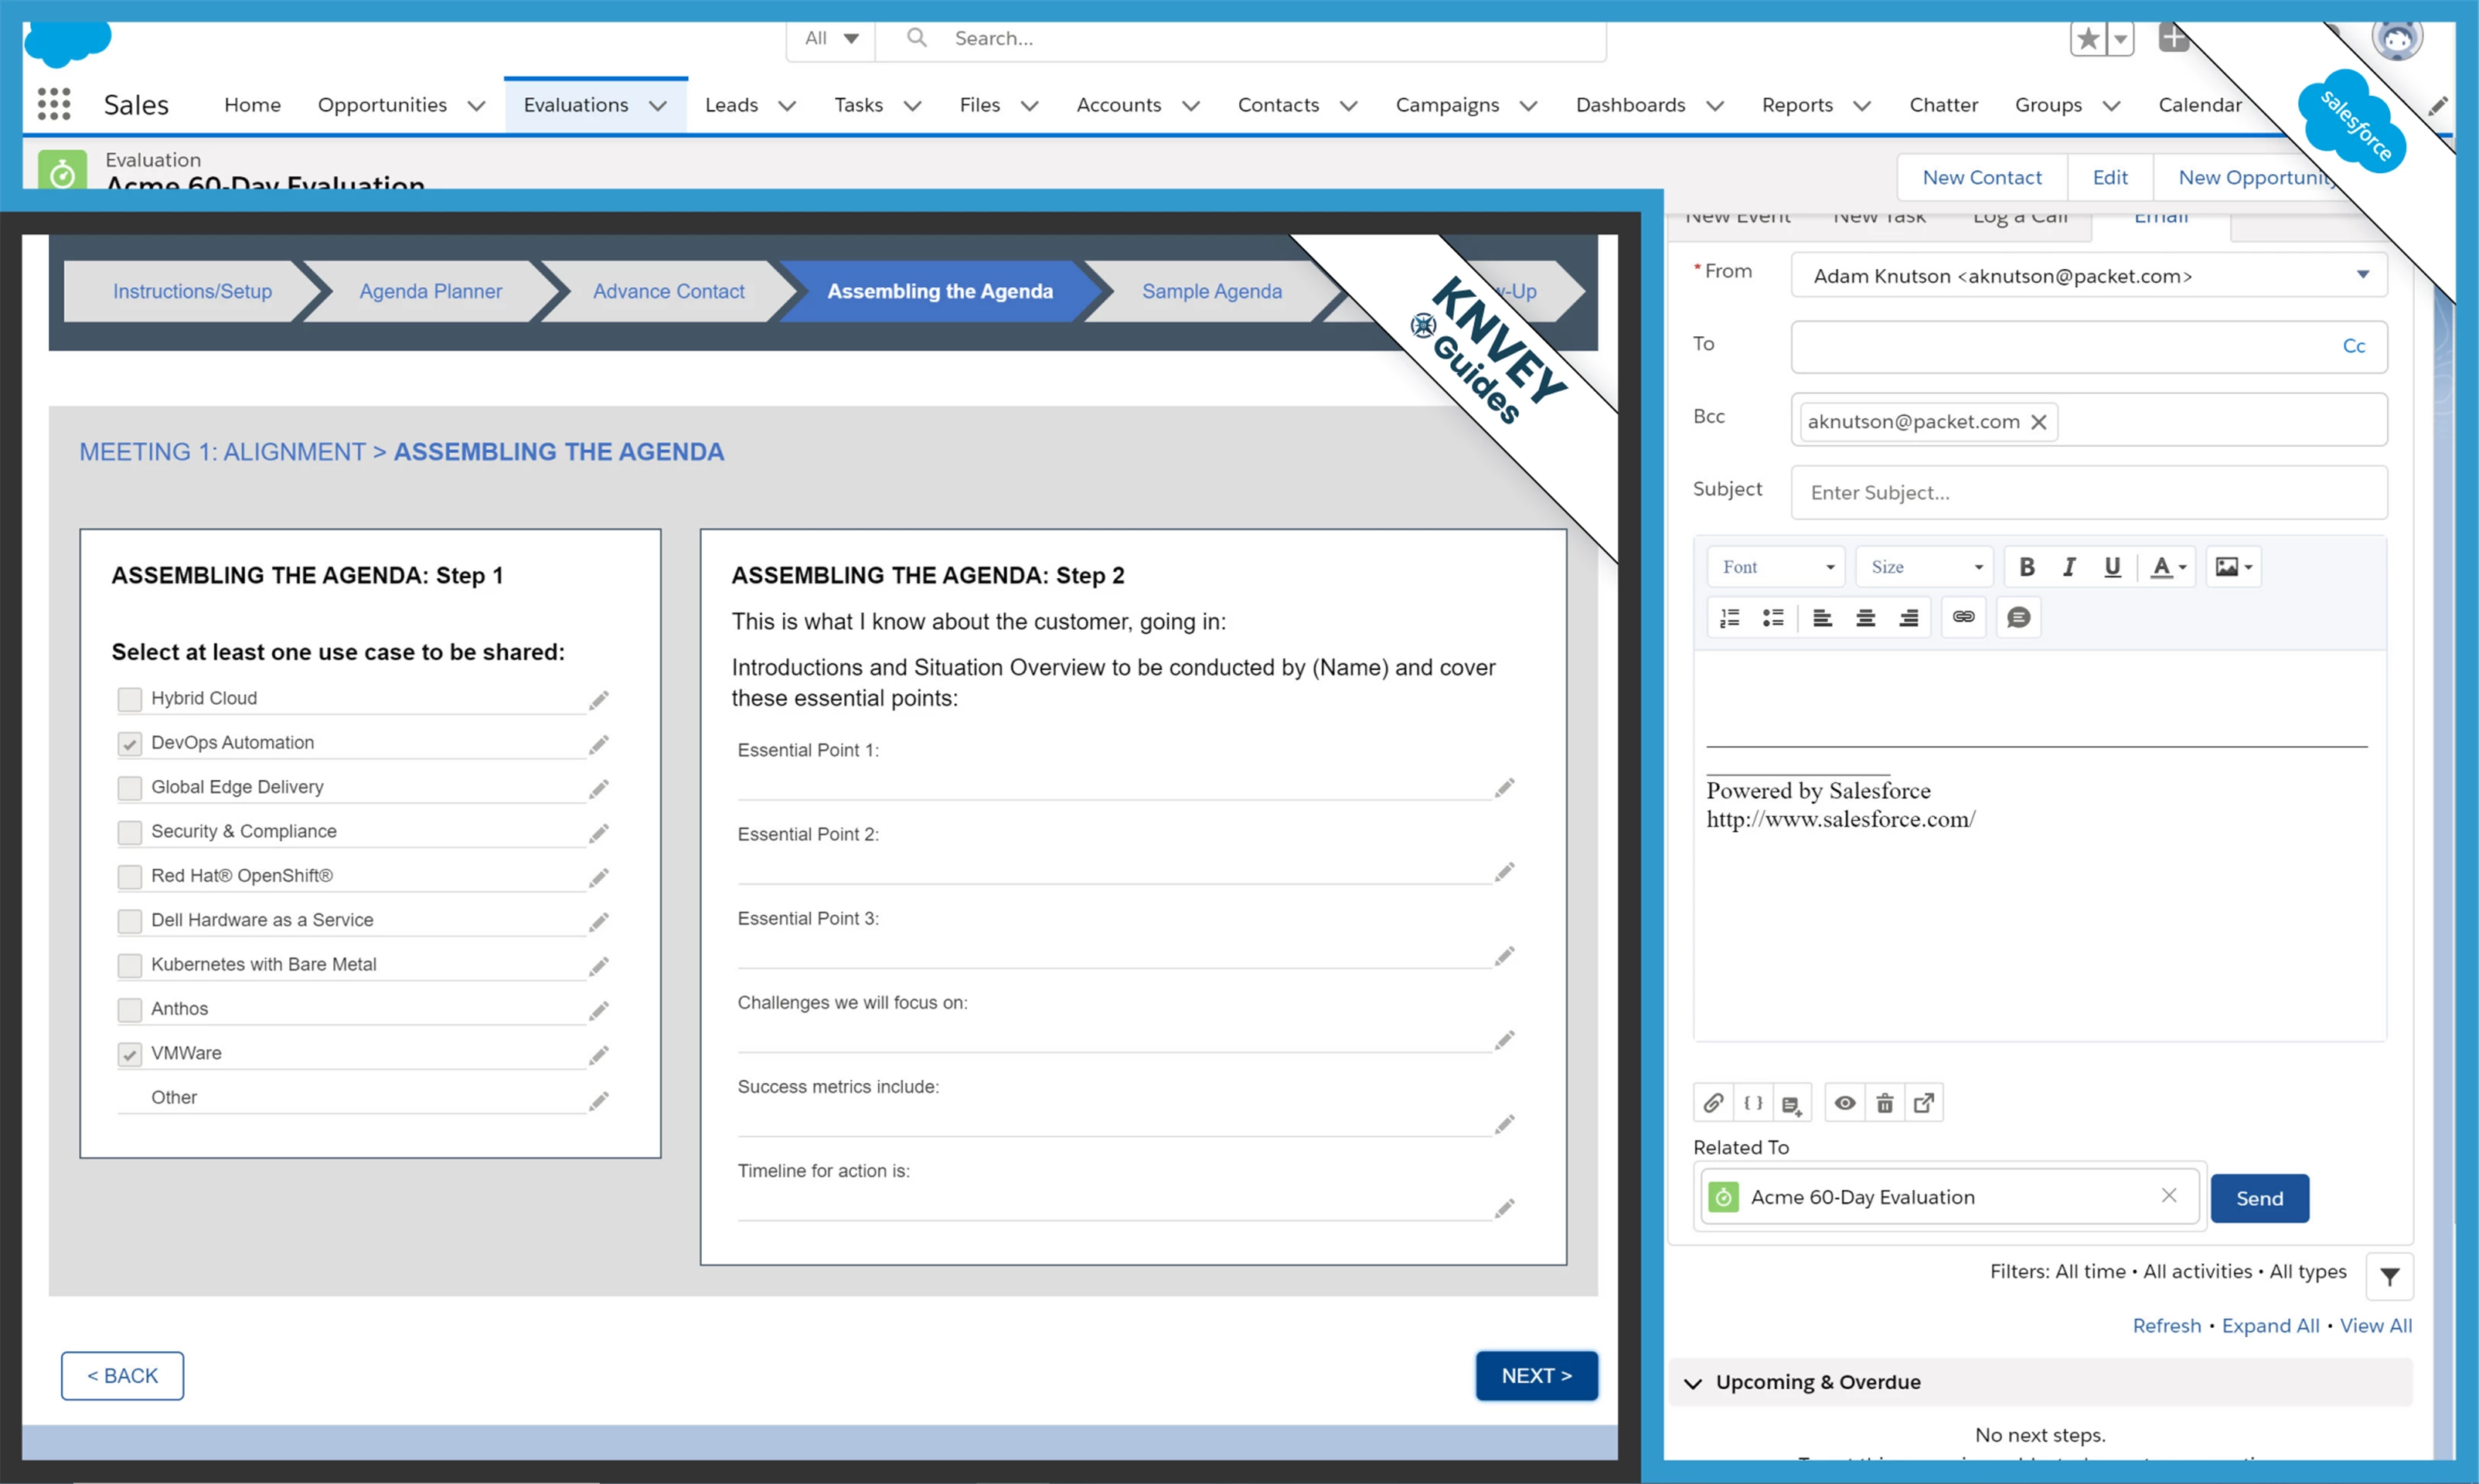The width and height of the screenshot is (2479, 1484).
Task: Go to the Agenda Planner step
Action: 430,291
